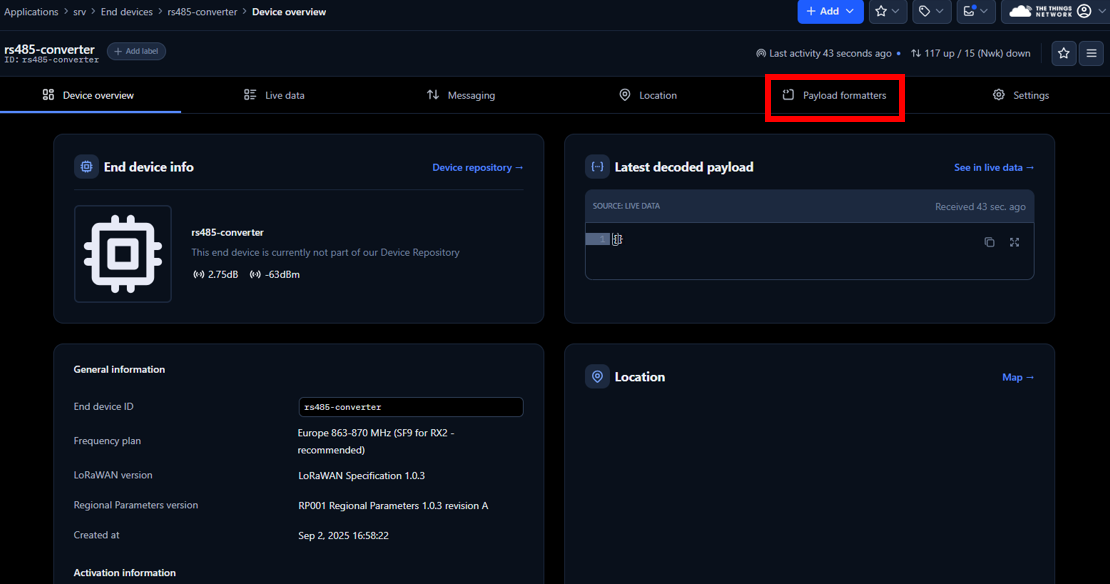Select the tag icon in the top bar
The image size is (1110, 584).
click(x=925, y=12)
